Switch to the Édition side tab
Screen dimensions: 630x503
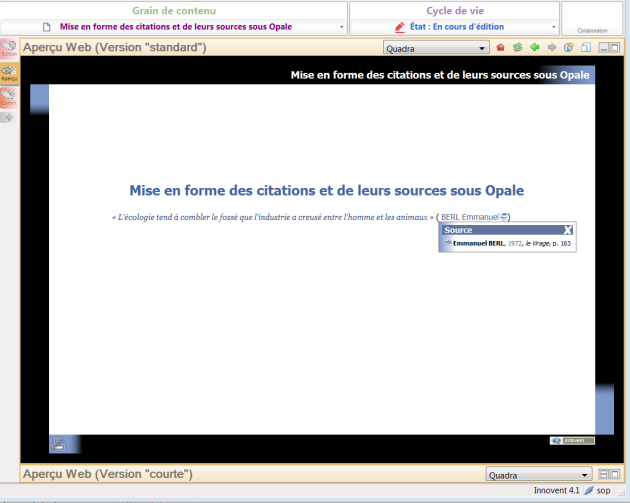pyautogui.click(x=9, y=48)
